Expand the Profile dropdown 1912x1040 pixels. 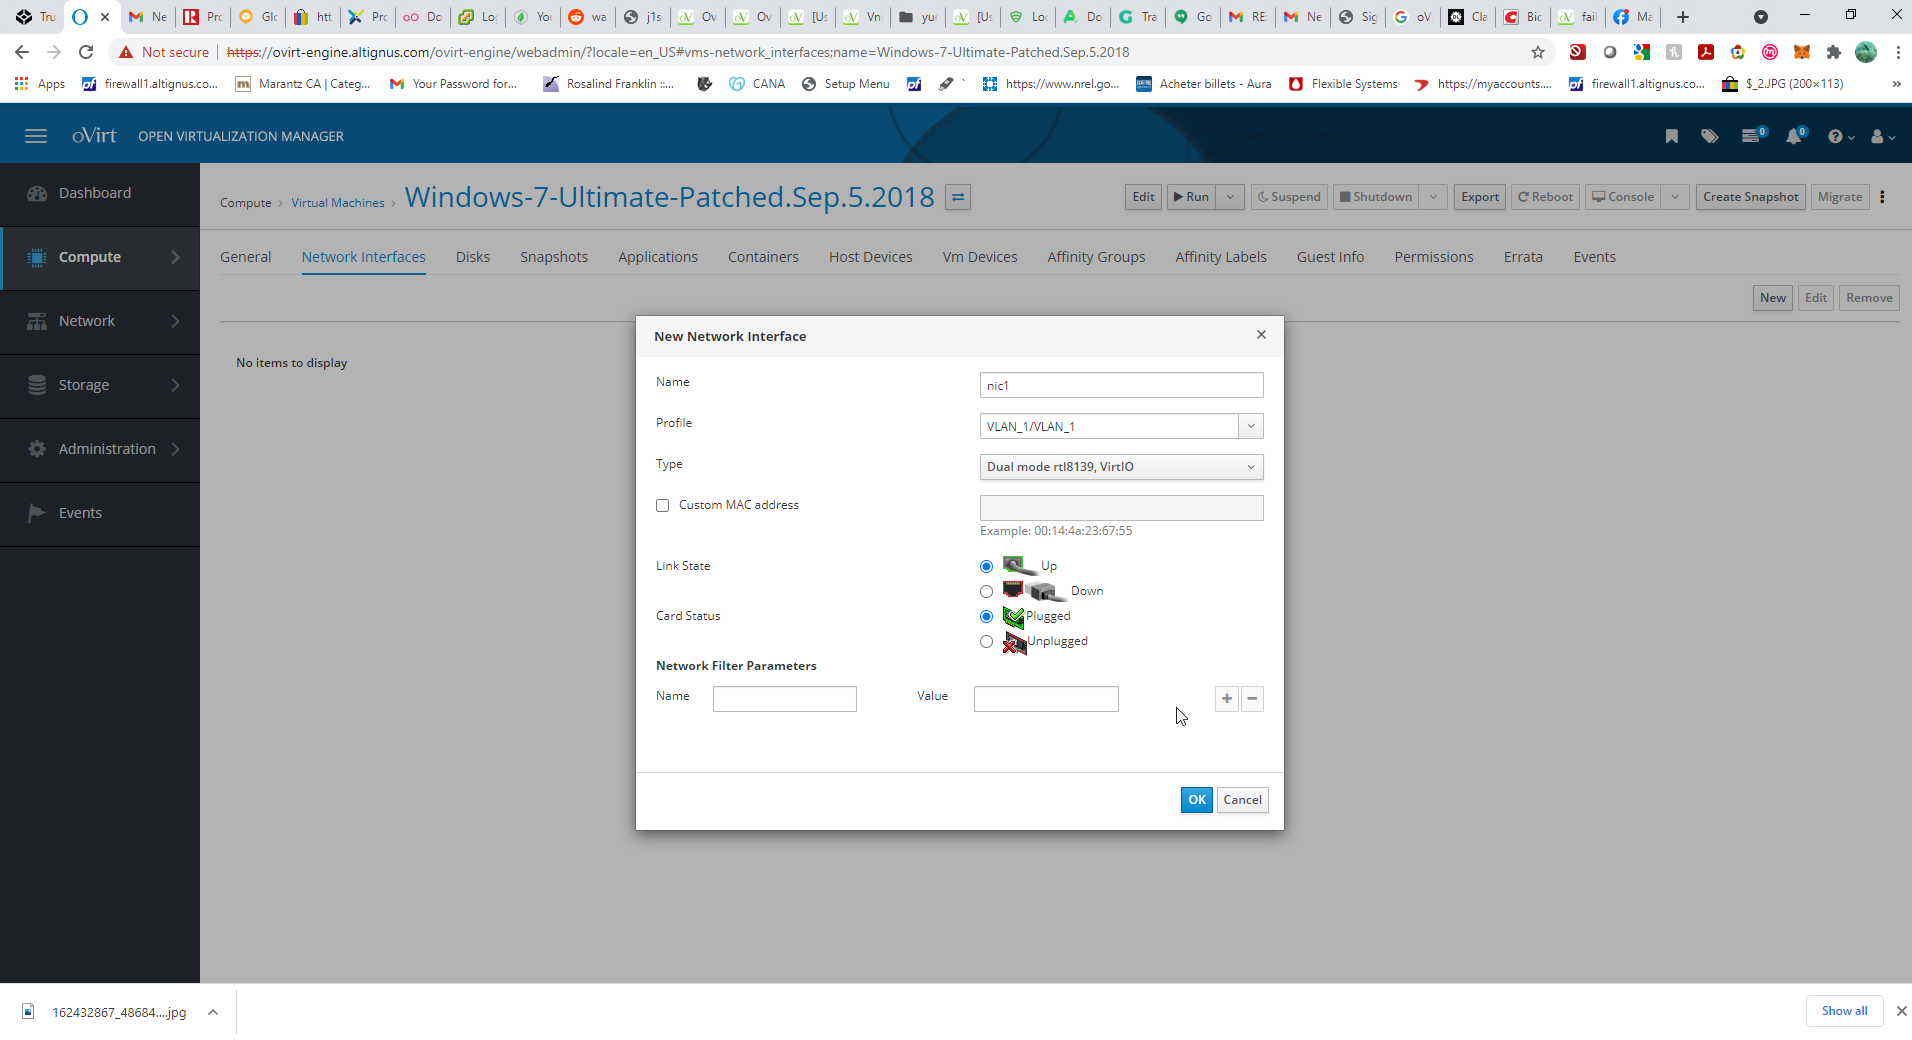(1250, 427)
